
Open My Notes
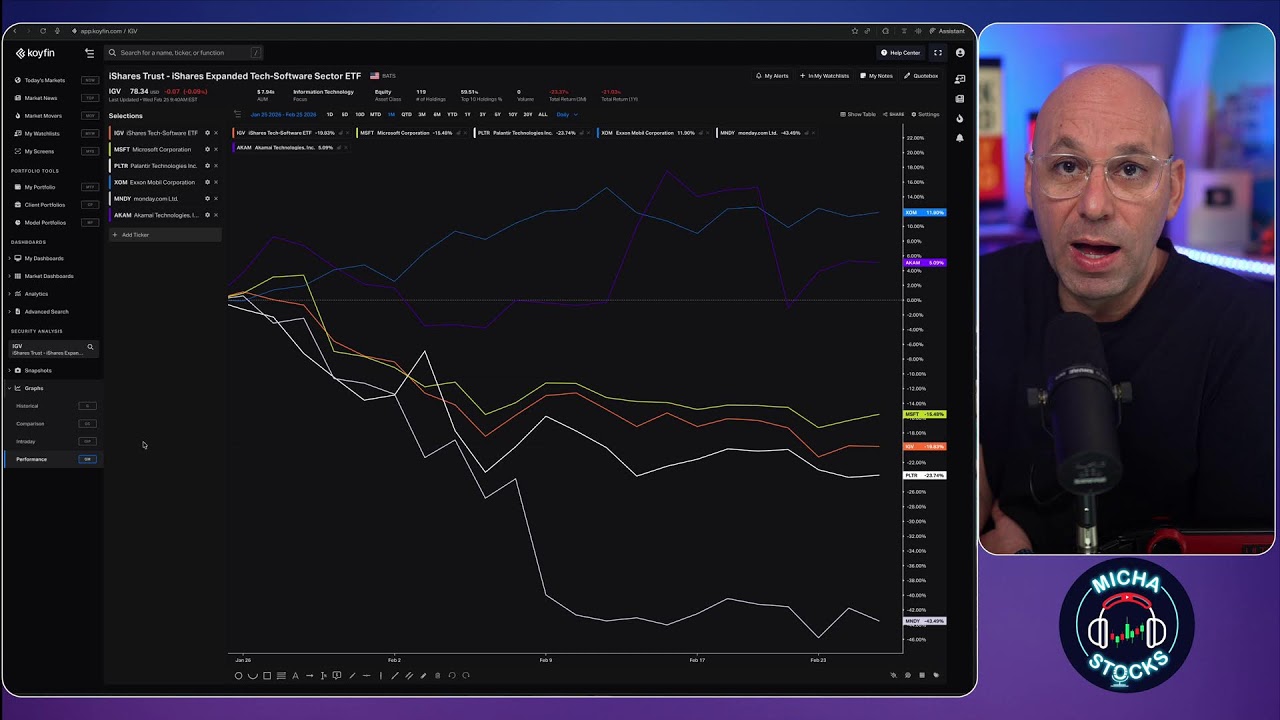[x=877, y=76]
